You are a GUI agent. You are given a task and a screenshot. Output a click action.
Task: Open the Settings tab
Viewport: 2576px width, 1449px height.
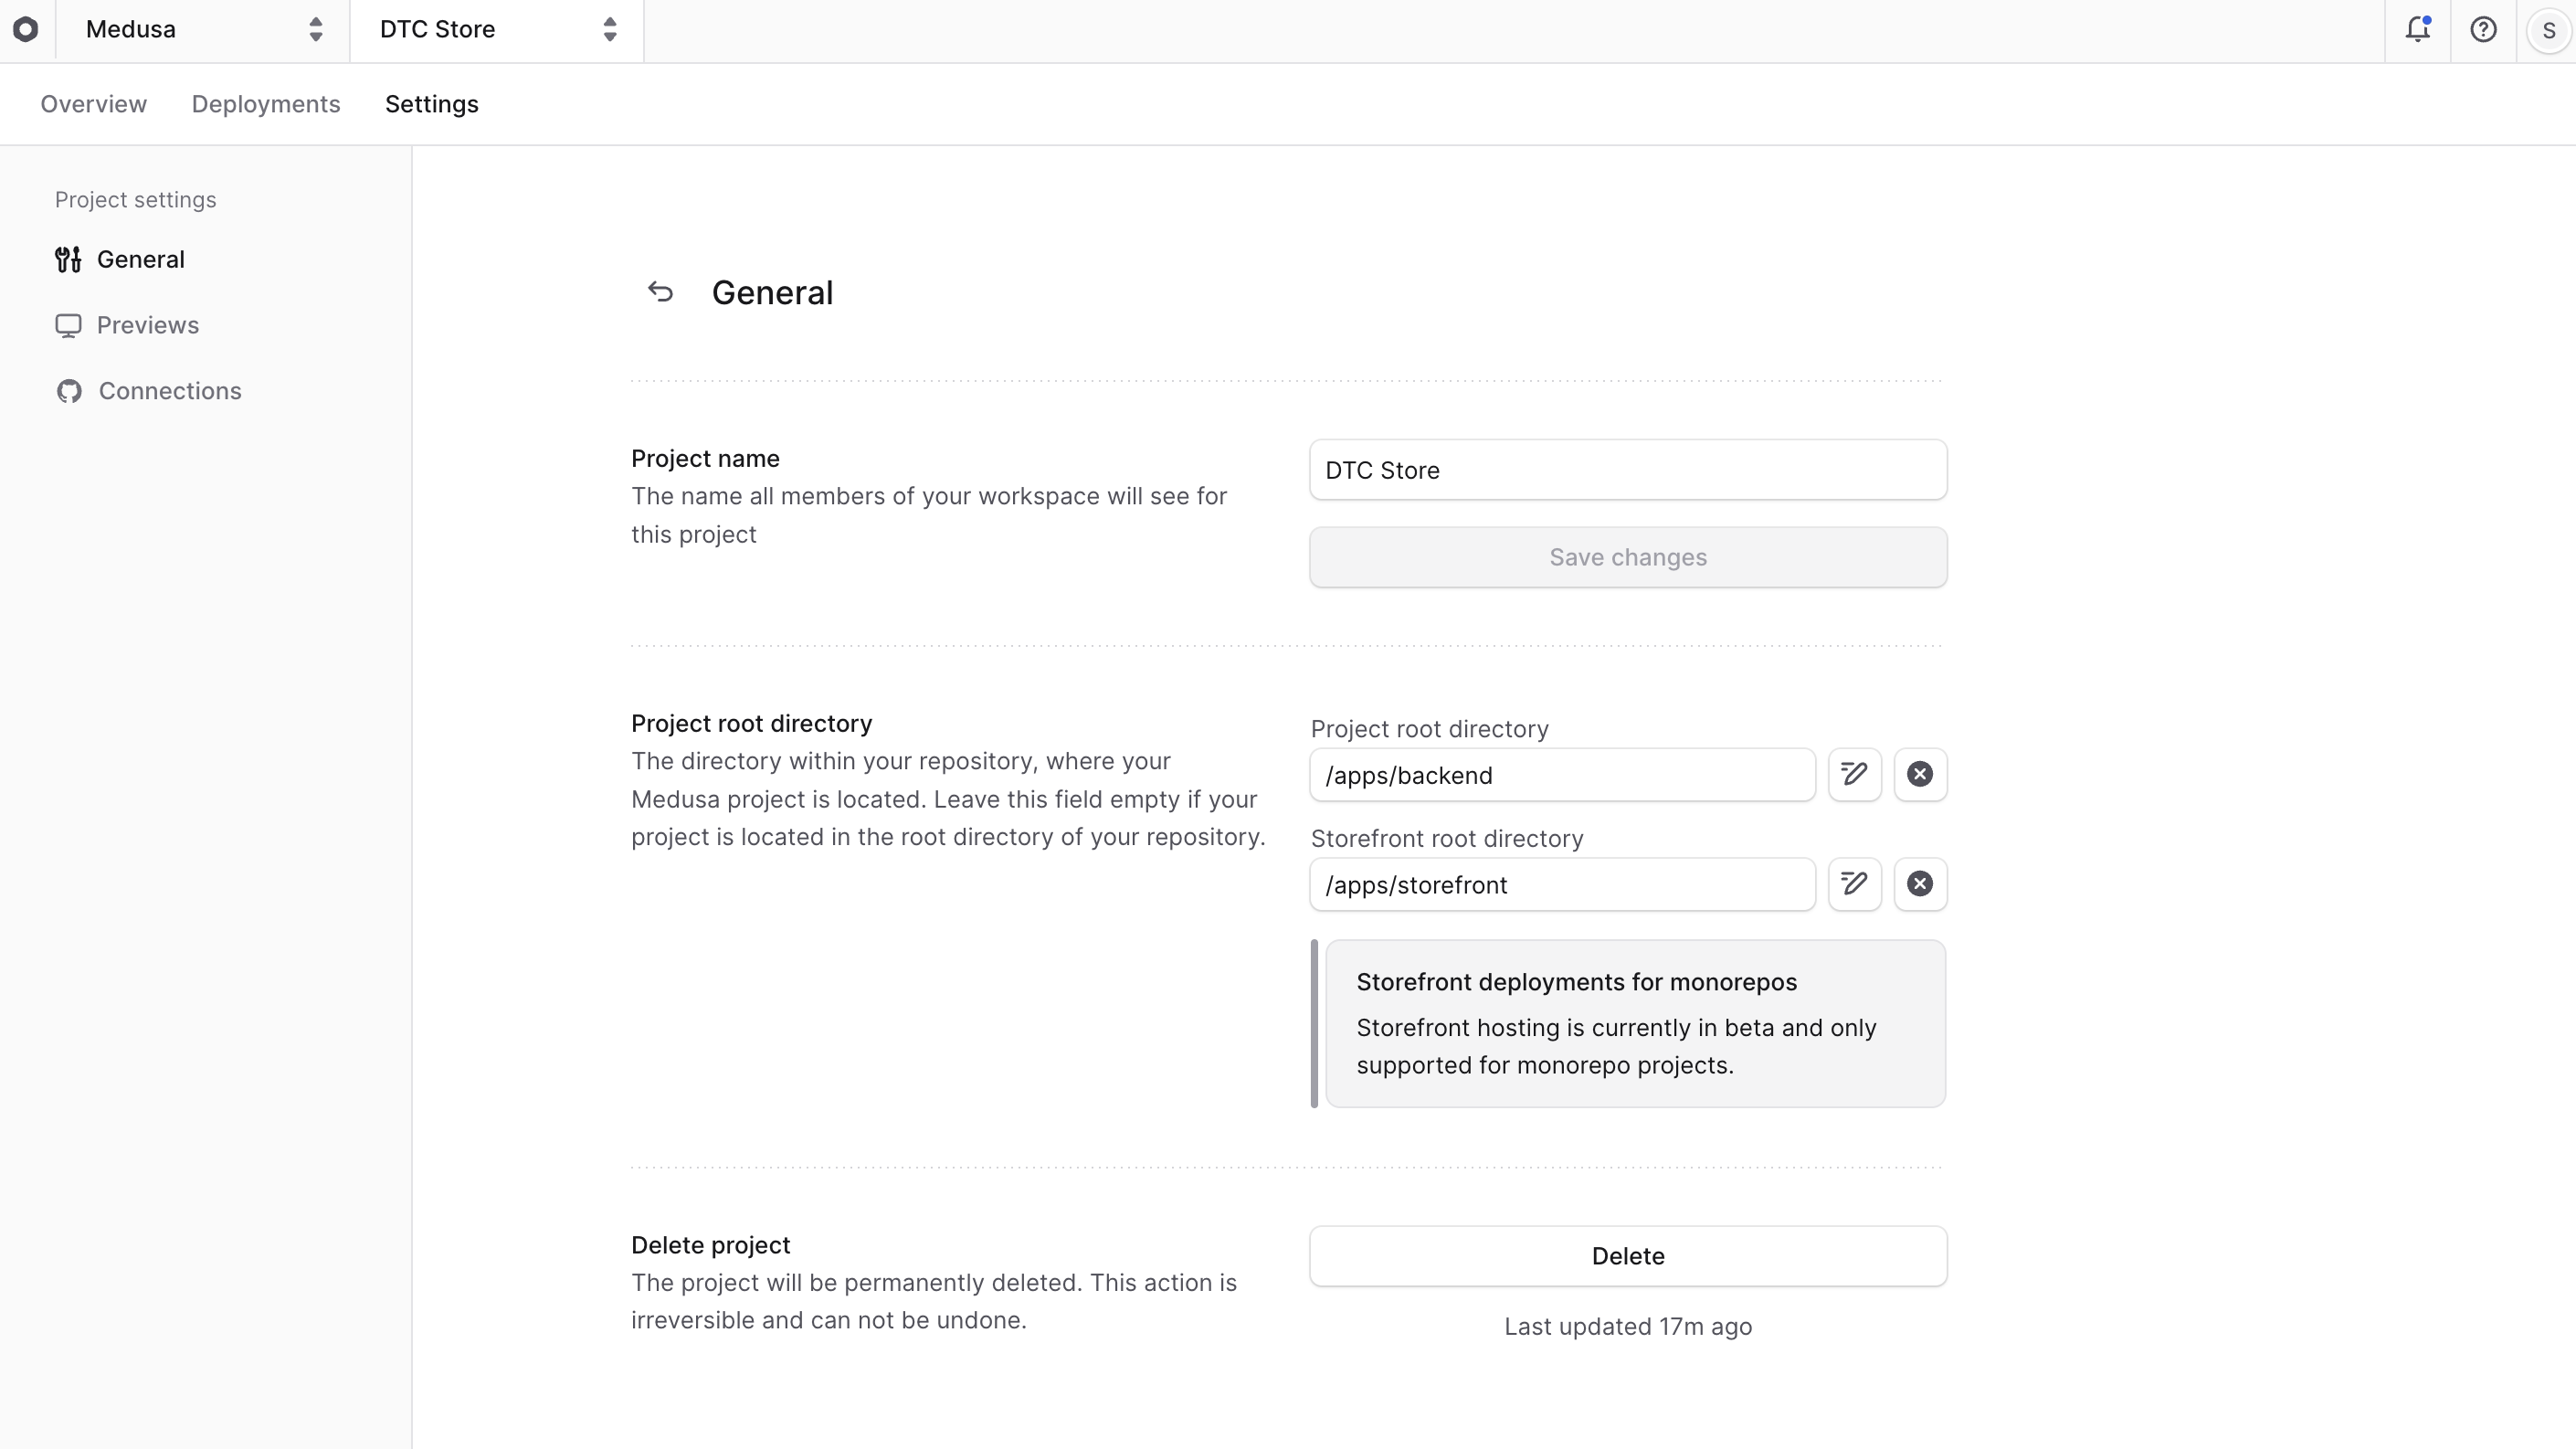431,104
